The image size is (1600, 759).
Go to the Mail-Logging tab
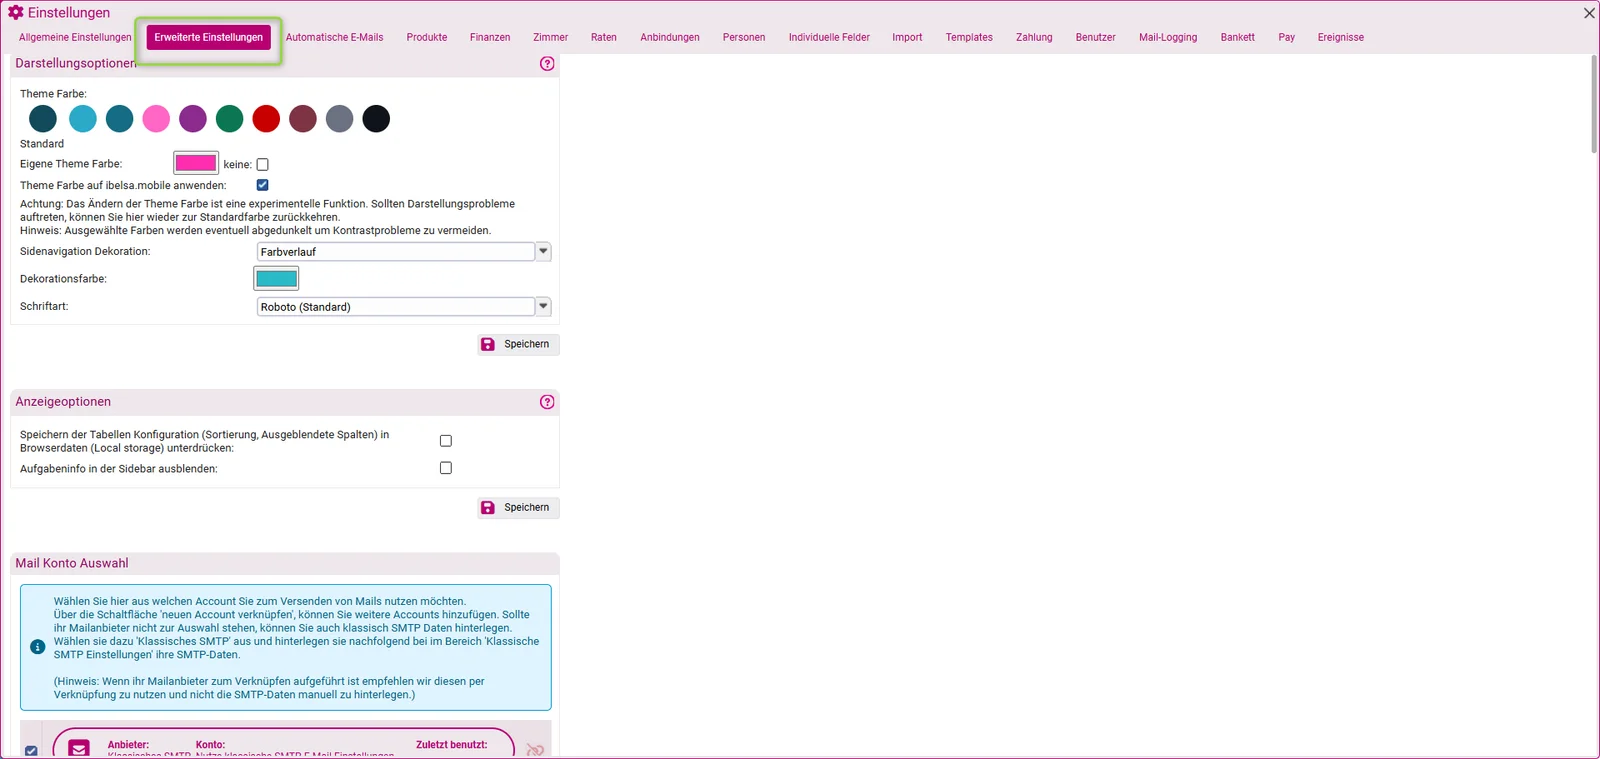pos(1168,37)
